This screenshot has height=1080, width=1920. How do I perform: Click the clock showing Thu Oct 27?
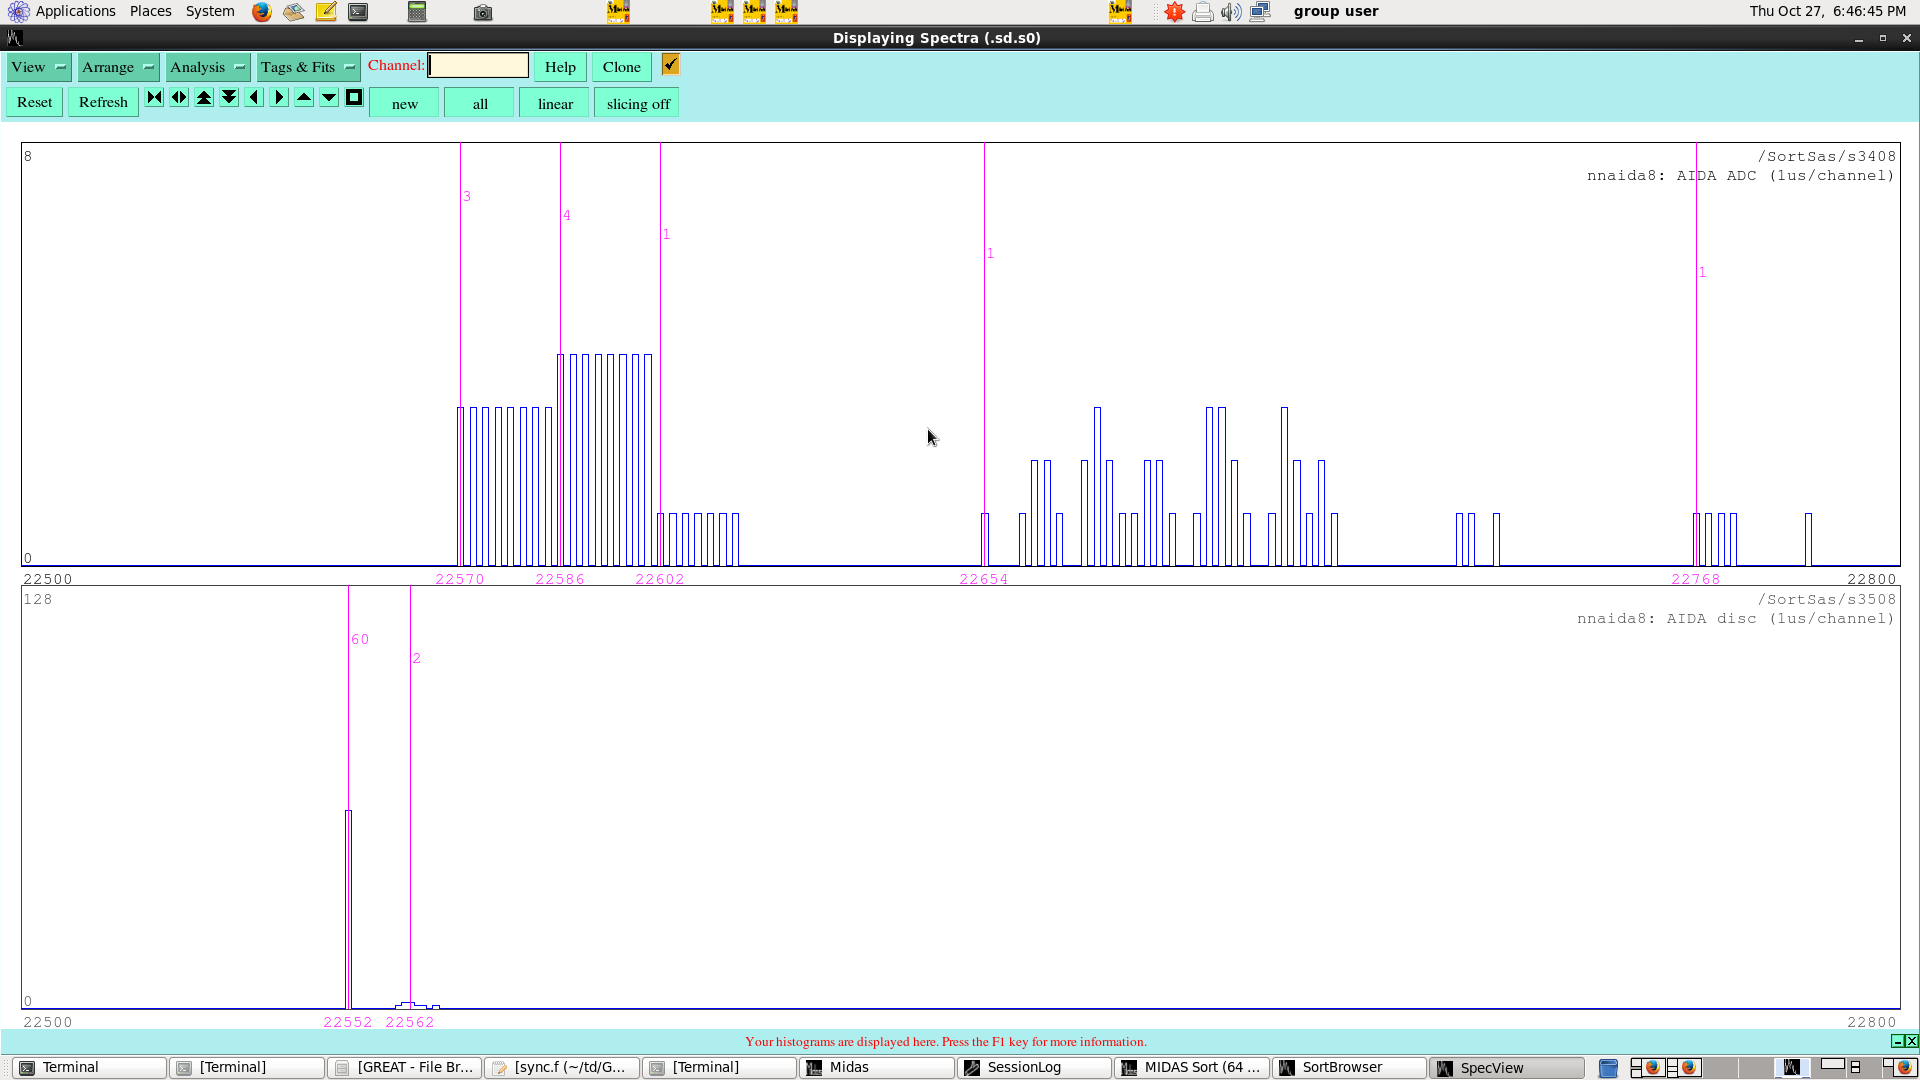1827,11
